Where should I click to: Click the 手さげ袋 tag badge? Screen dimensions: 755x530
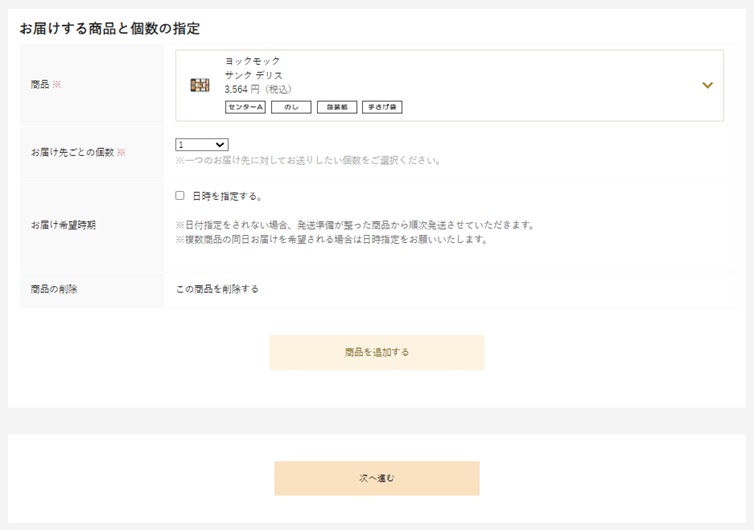point(382,107)
